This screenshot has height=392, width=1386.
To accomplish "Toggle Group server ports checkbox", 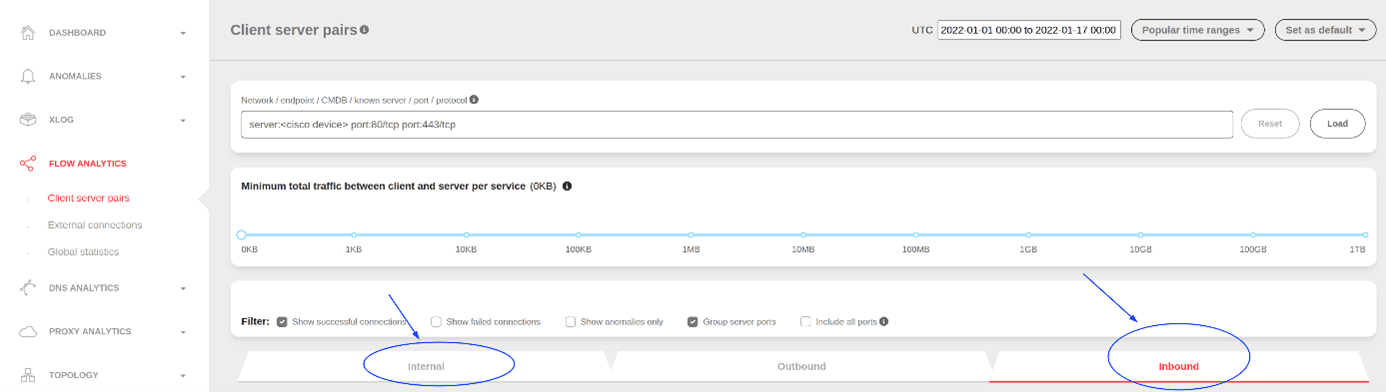I will pyautogui.click(x=692, y=322).
